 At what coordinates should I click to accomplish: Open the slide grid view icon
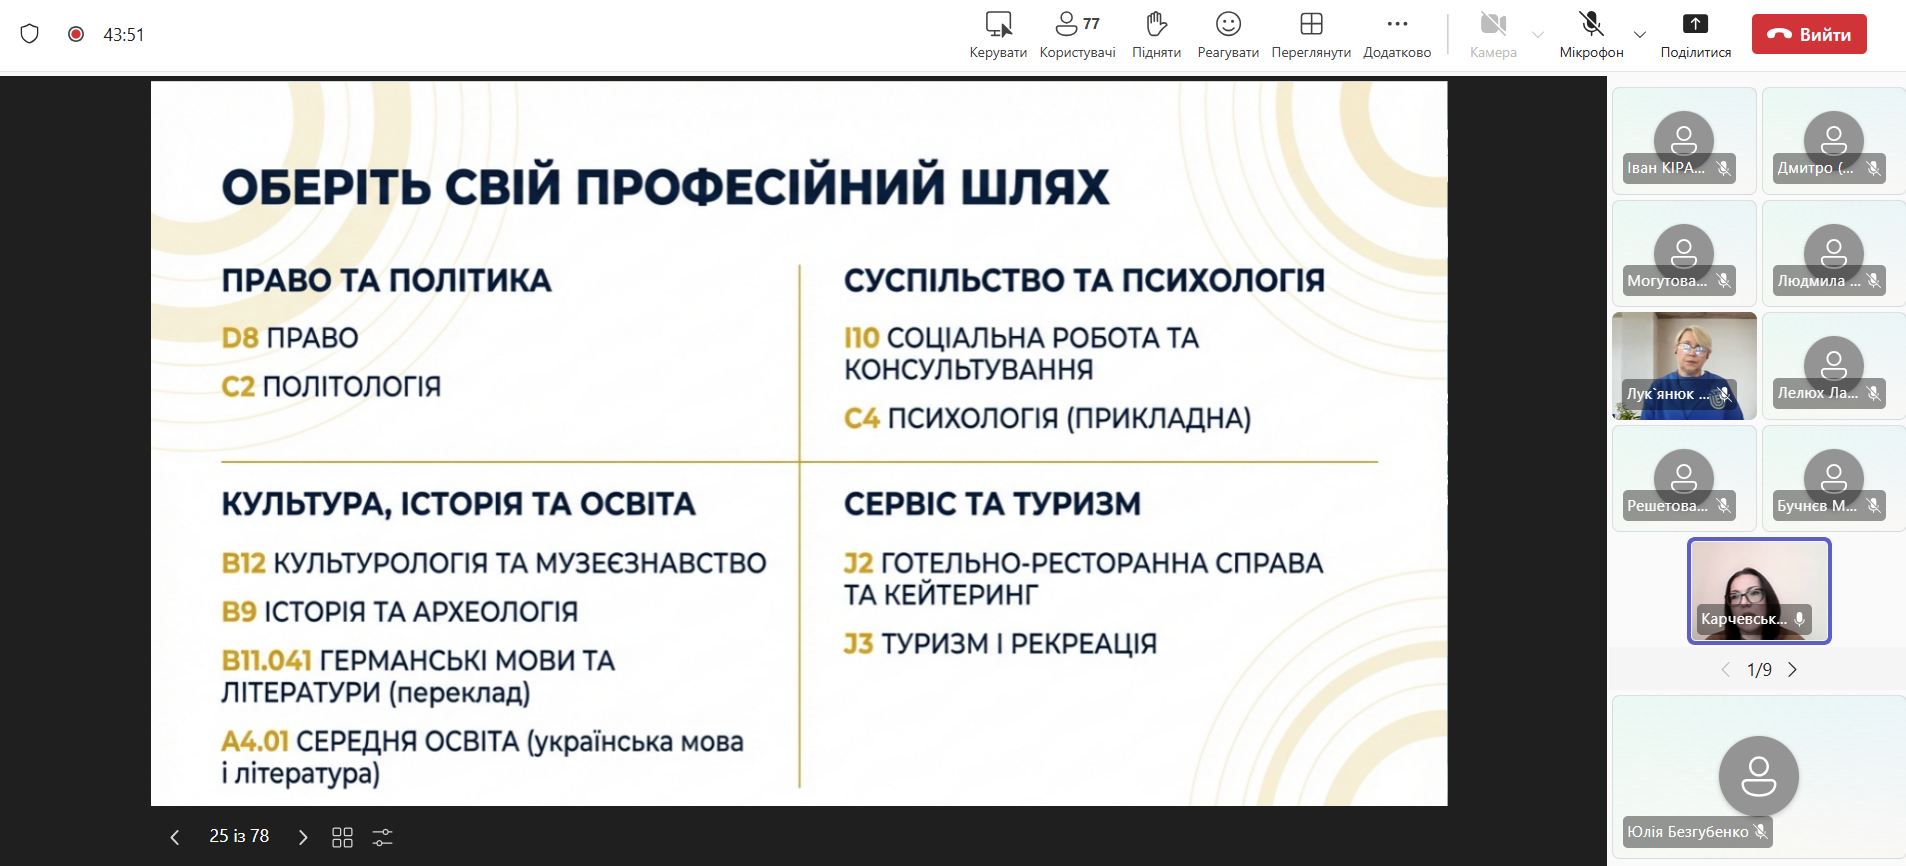click(x=342, y=837)
